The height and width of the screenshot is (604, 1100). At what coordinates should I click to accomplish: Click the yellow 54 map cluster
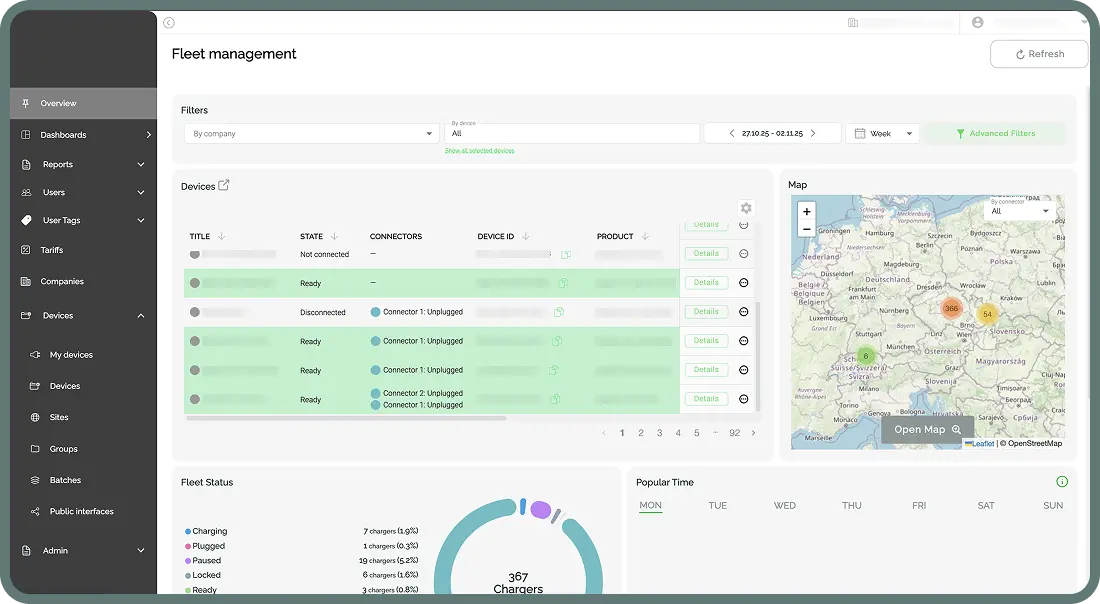click(988, 314)
